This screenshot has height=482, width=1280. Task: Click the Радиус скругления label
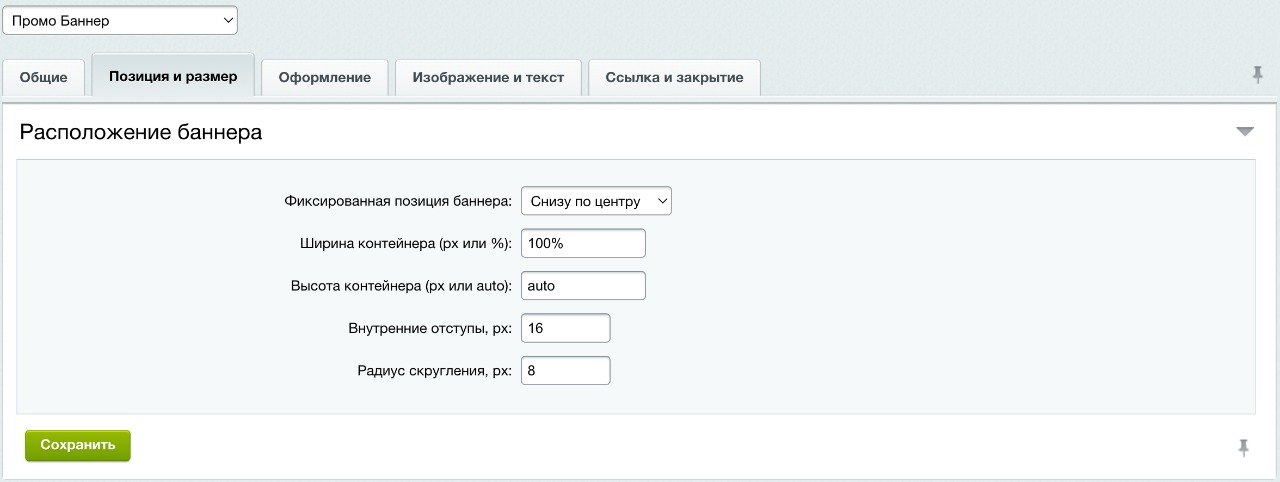(x=435, y=370)
